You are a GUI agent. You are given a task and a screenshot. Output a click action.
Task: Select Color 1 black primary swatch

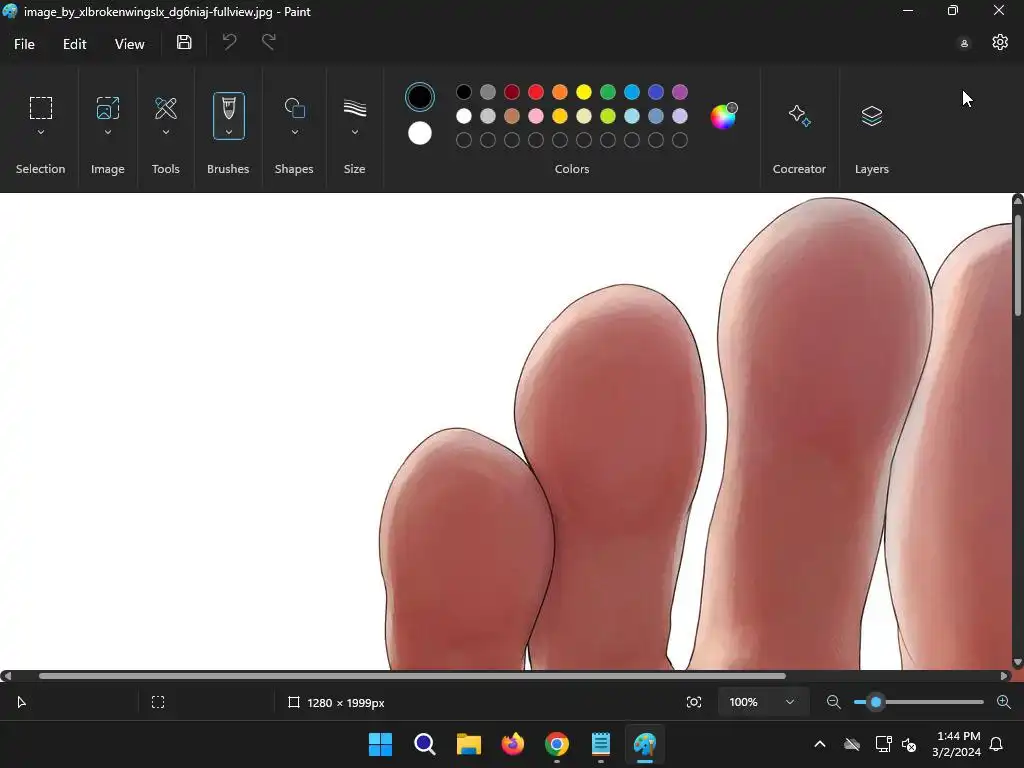pyautogui.click(x=419, y=97)
